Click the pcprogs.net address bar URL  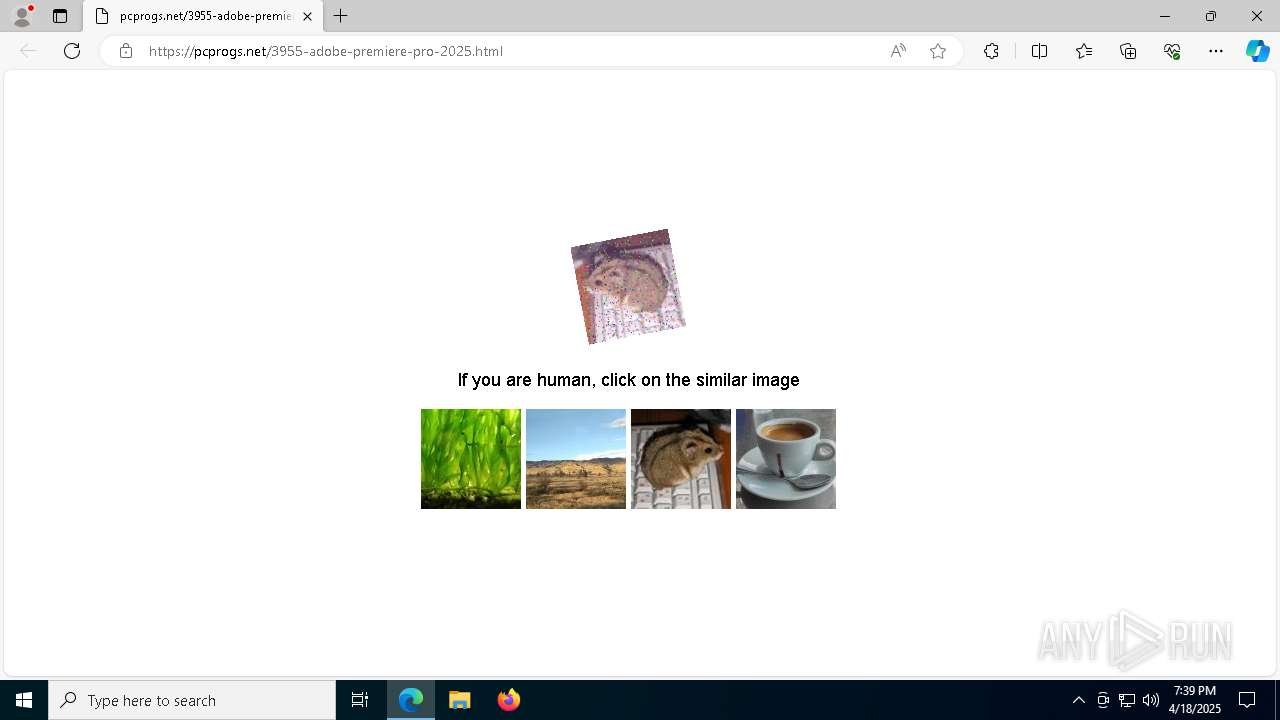pyautogui.click(x=326, y=51)
